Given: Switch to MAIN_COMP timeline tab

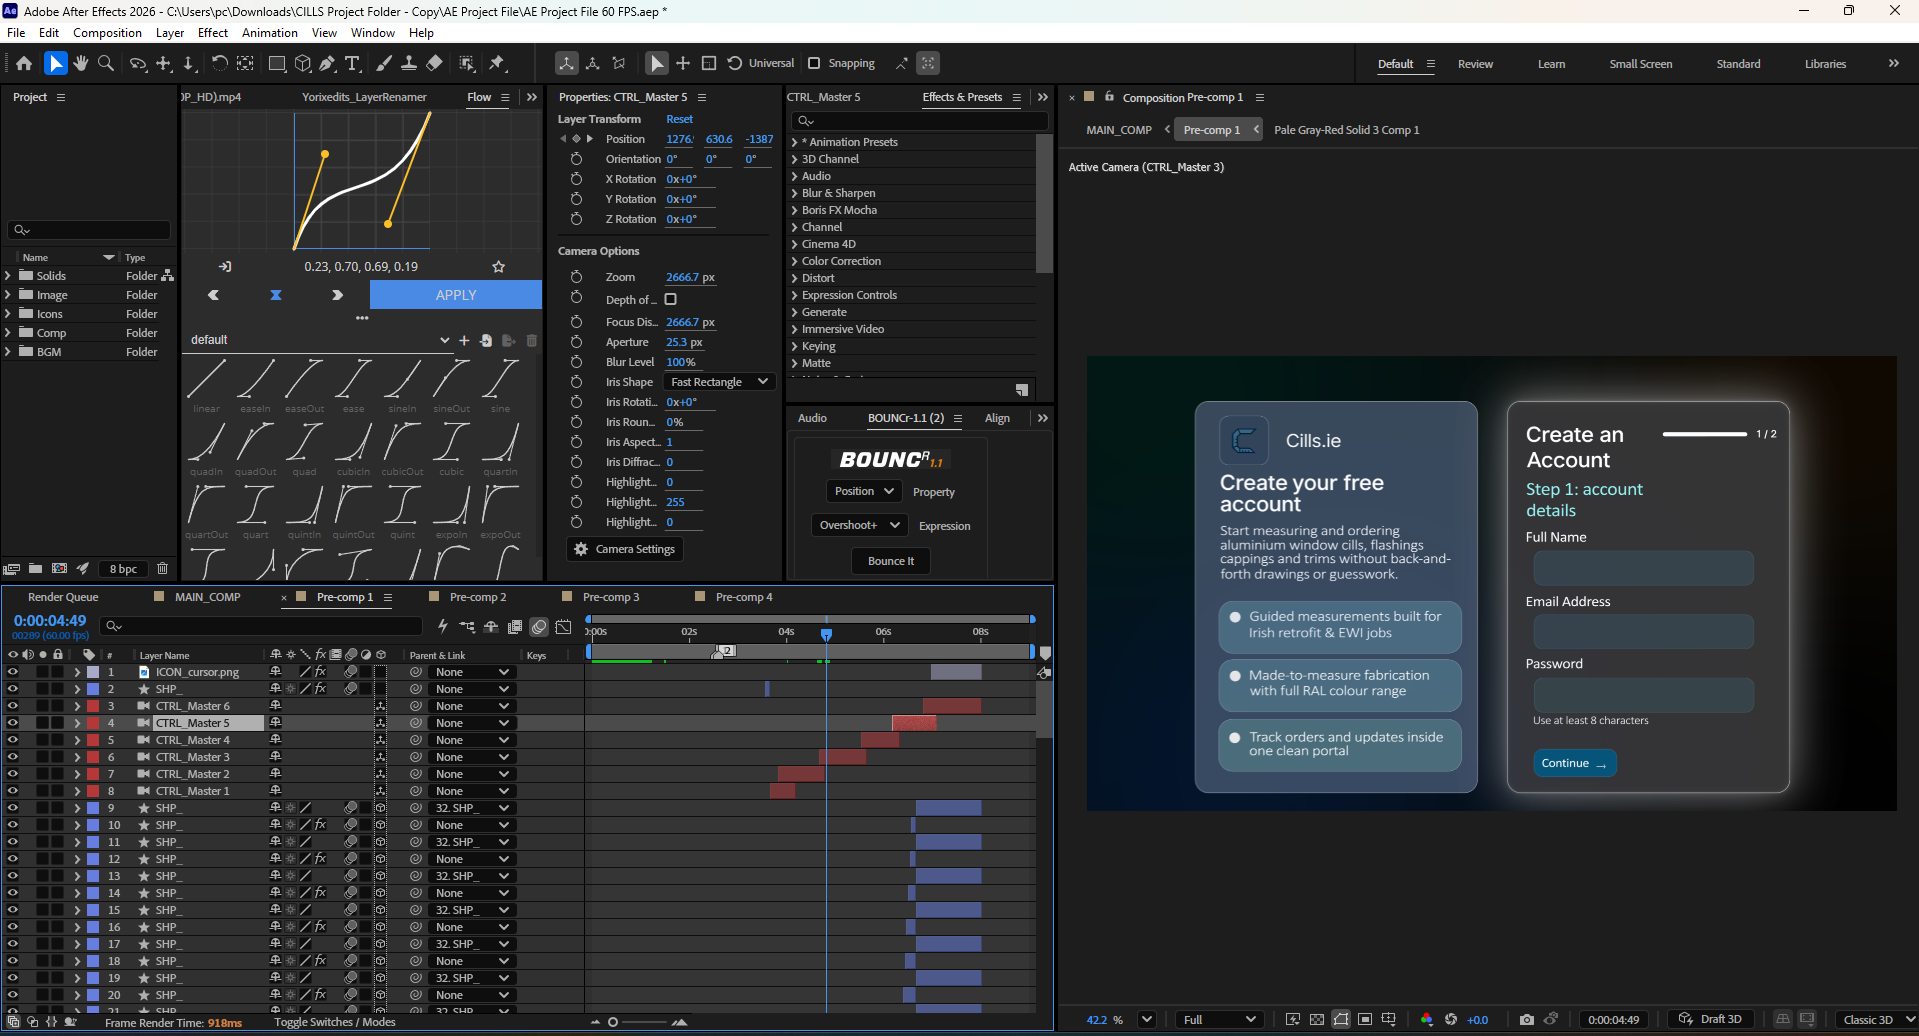Looking at the screenshot, I should tap(208, 597).
